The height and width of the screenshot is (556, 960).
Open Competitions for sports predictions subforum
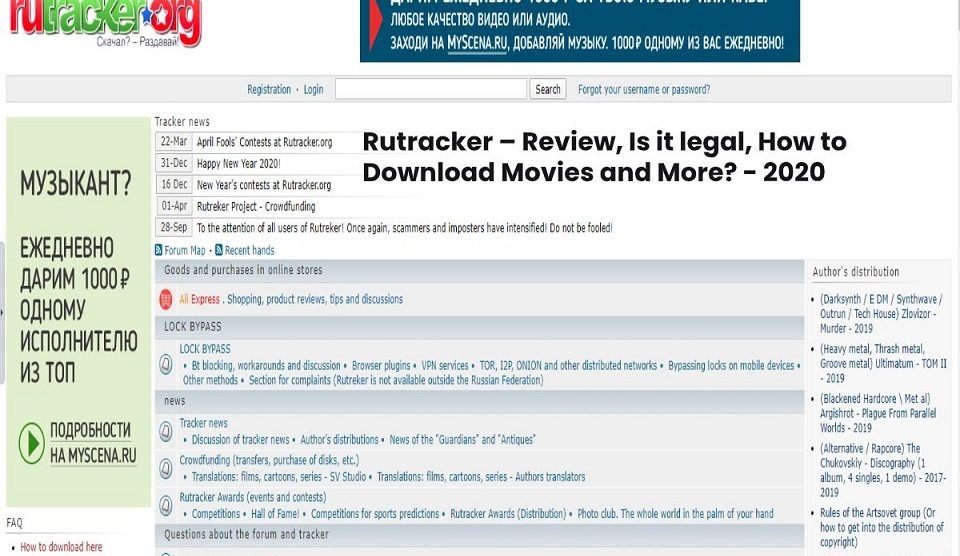click(375, 514)
